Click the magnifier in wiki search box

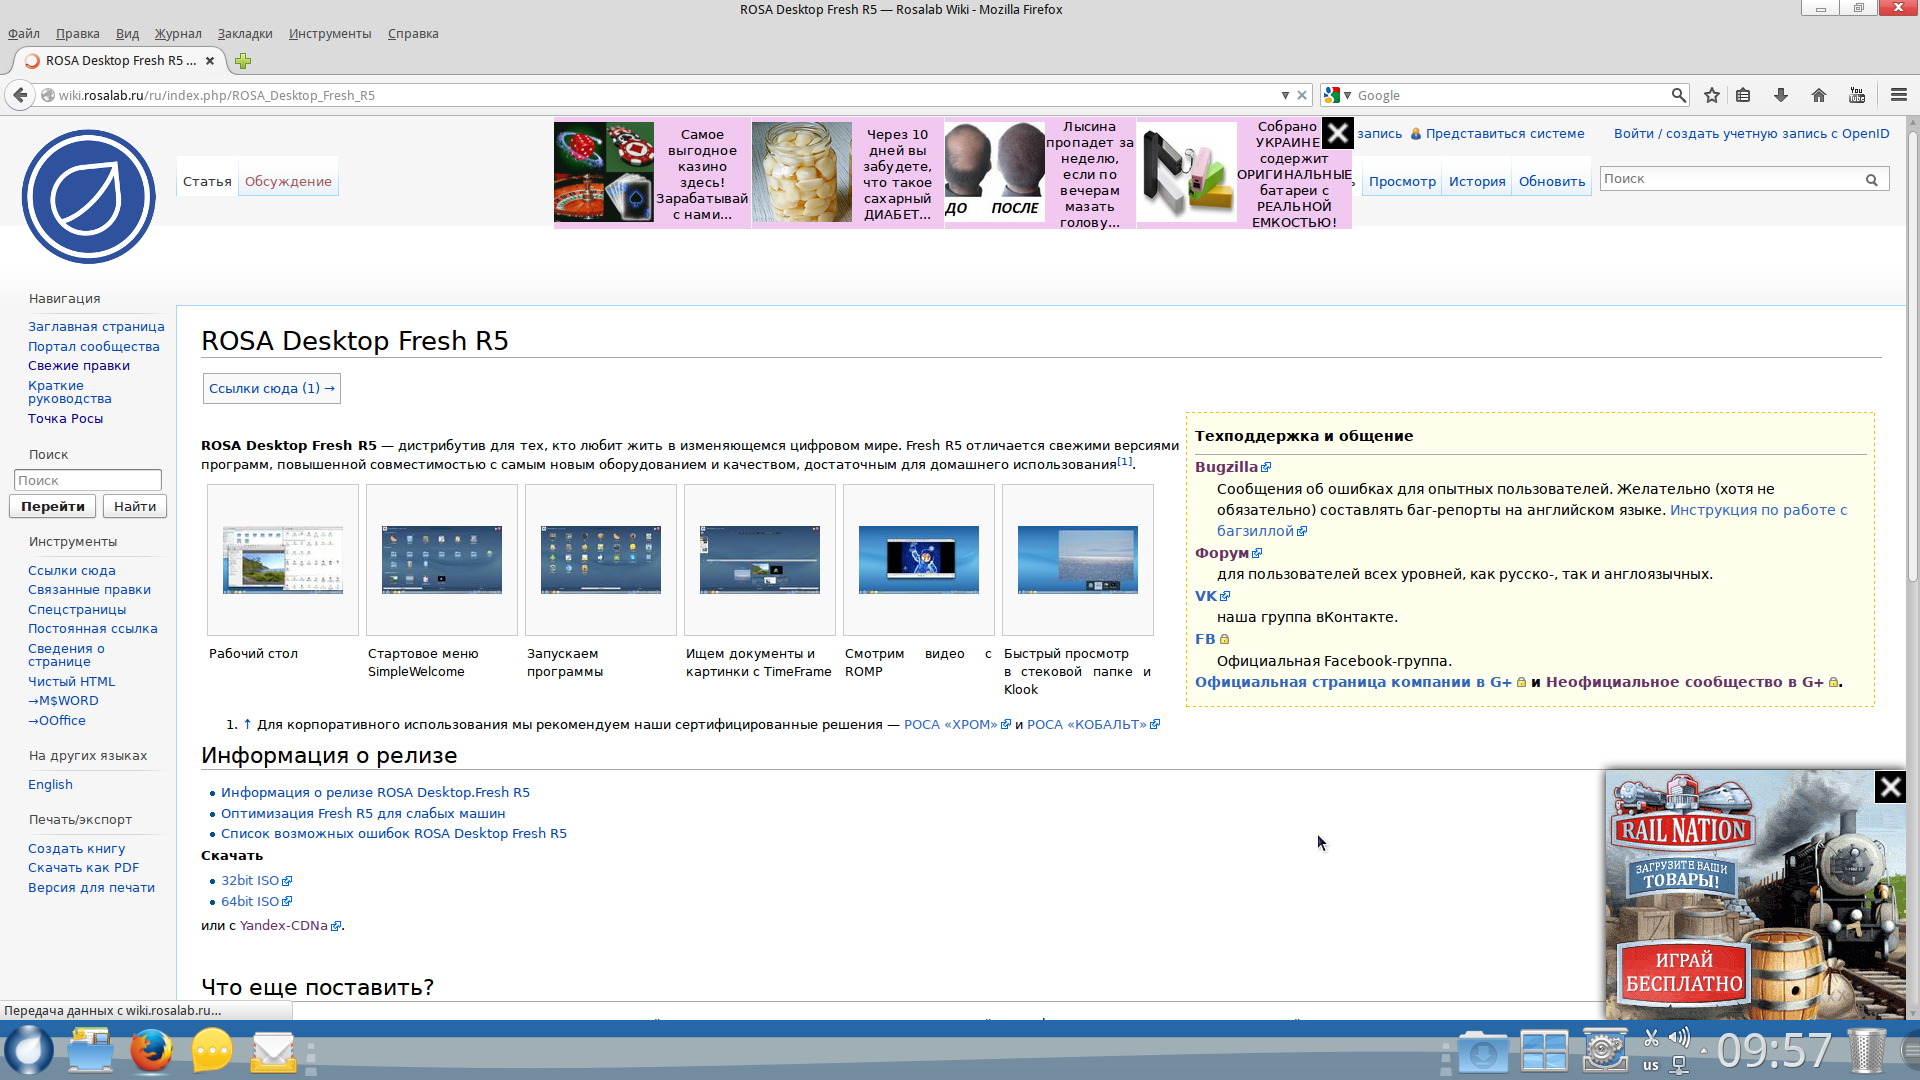[1871, 180]
